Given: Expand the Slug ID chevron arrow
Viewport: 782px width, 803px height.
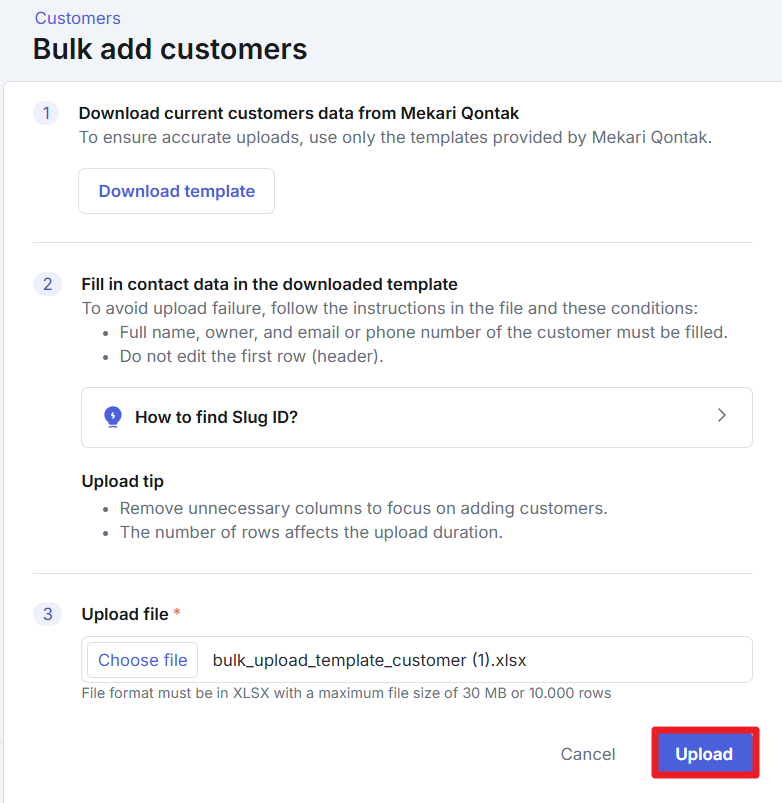Looking at the screenshot, I should click(x=722, y=416).
